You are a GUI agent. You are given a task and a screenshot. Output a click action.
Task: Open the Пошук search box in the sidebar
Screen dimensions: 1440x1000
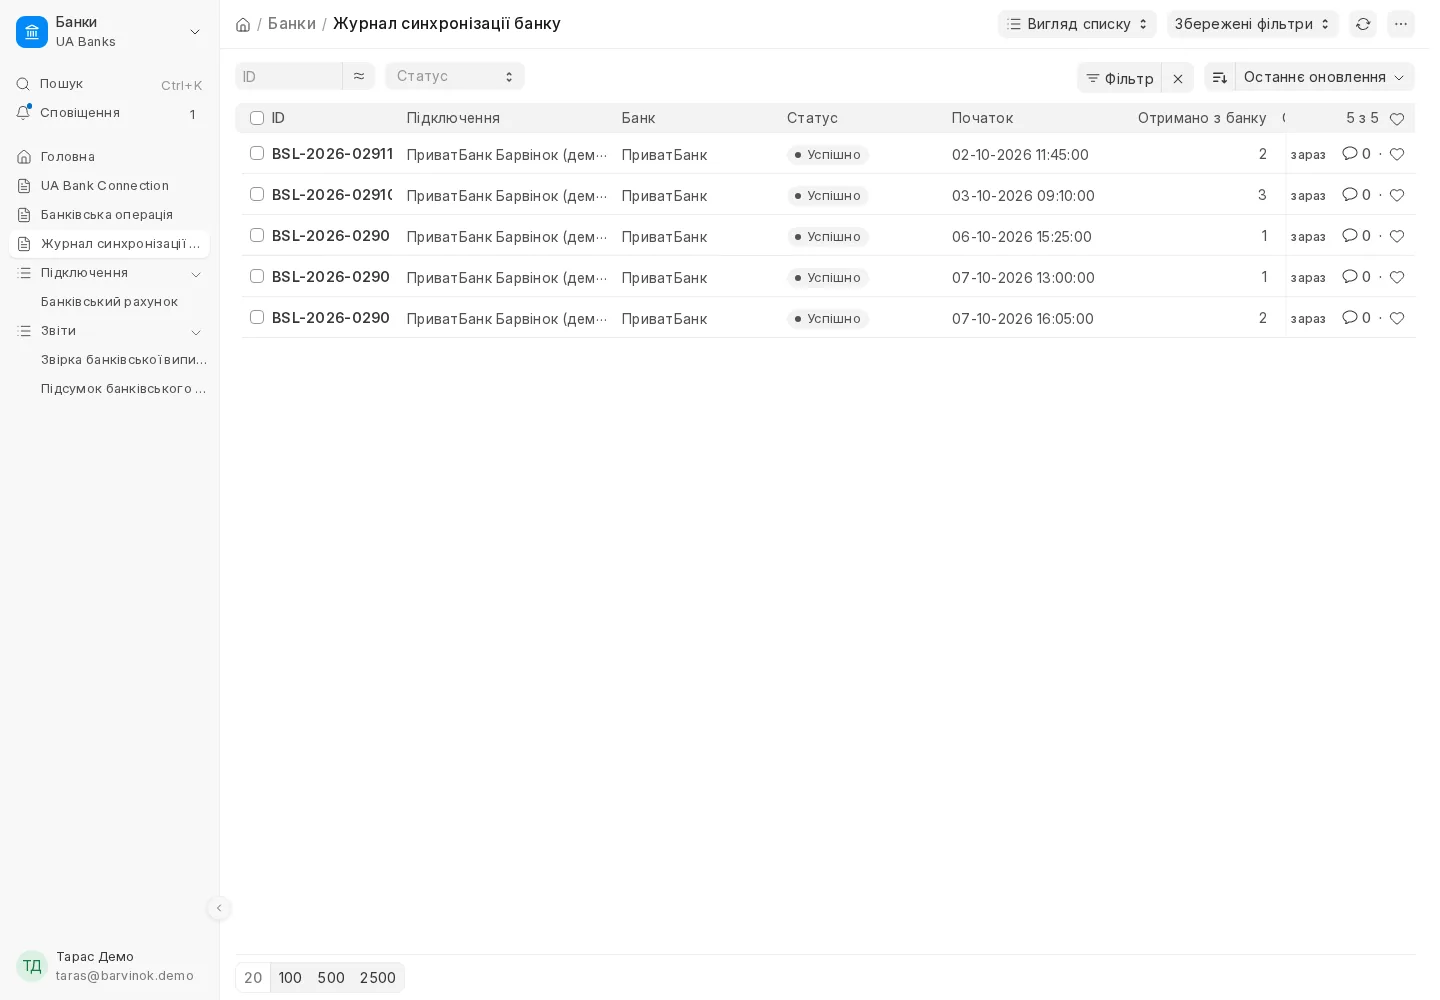(109, 85)
